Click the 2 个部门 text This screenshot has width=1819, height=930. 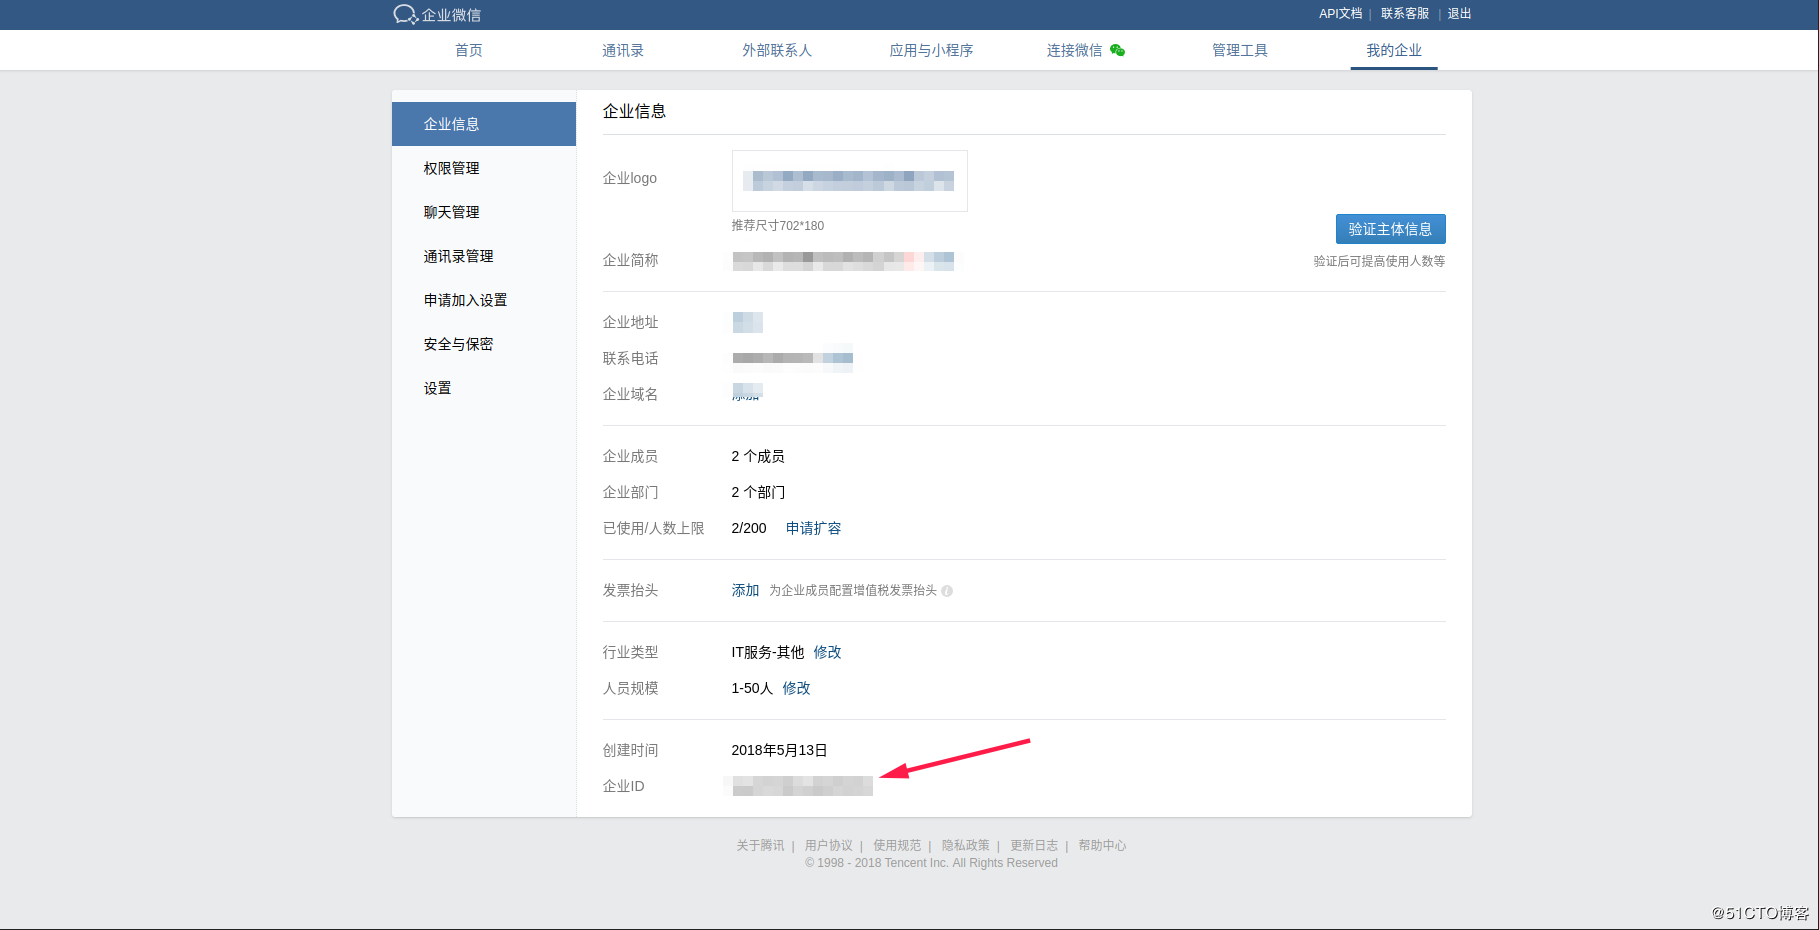click(x=758, y=492)
